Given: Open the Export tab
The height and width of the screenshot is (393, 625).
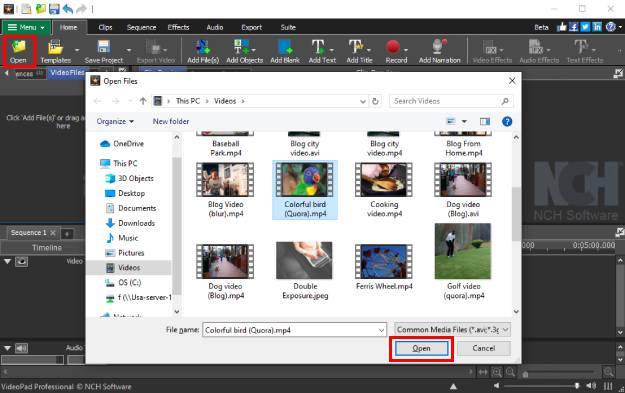Looking at the screenshot, I should [x=252, y=27].
